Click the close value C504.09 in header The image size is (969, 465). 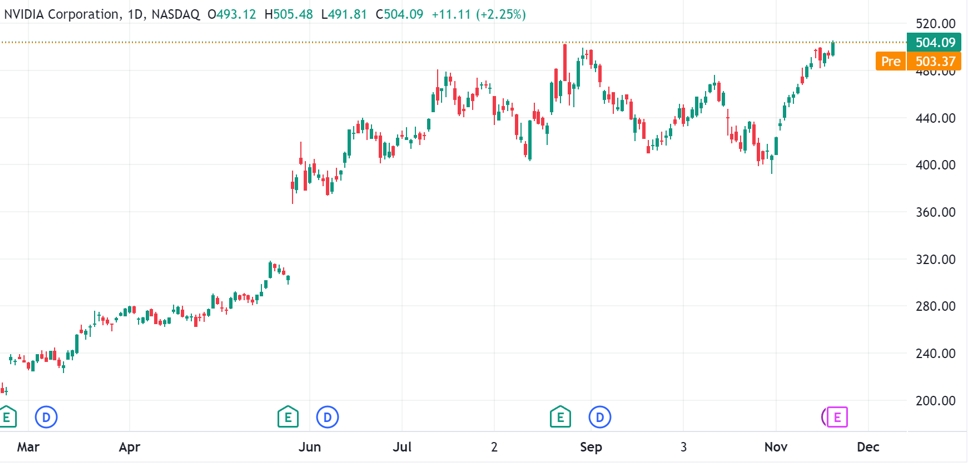(x=400, y=14)
